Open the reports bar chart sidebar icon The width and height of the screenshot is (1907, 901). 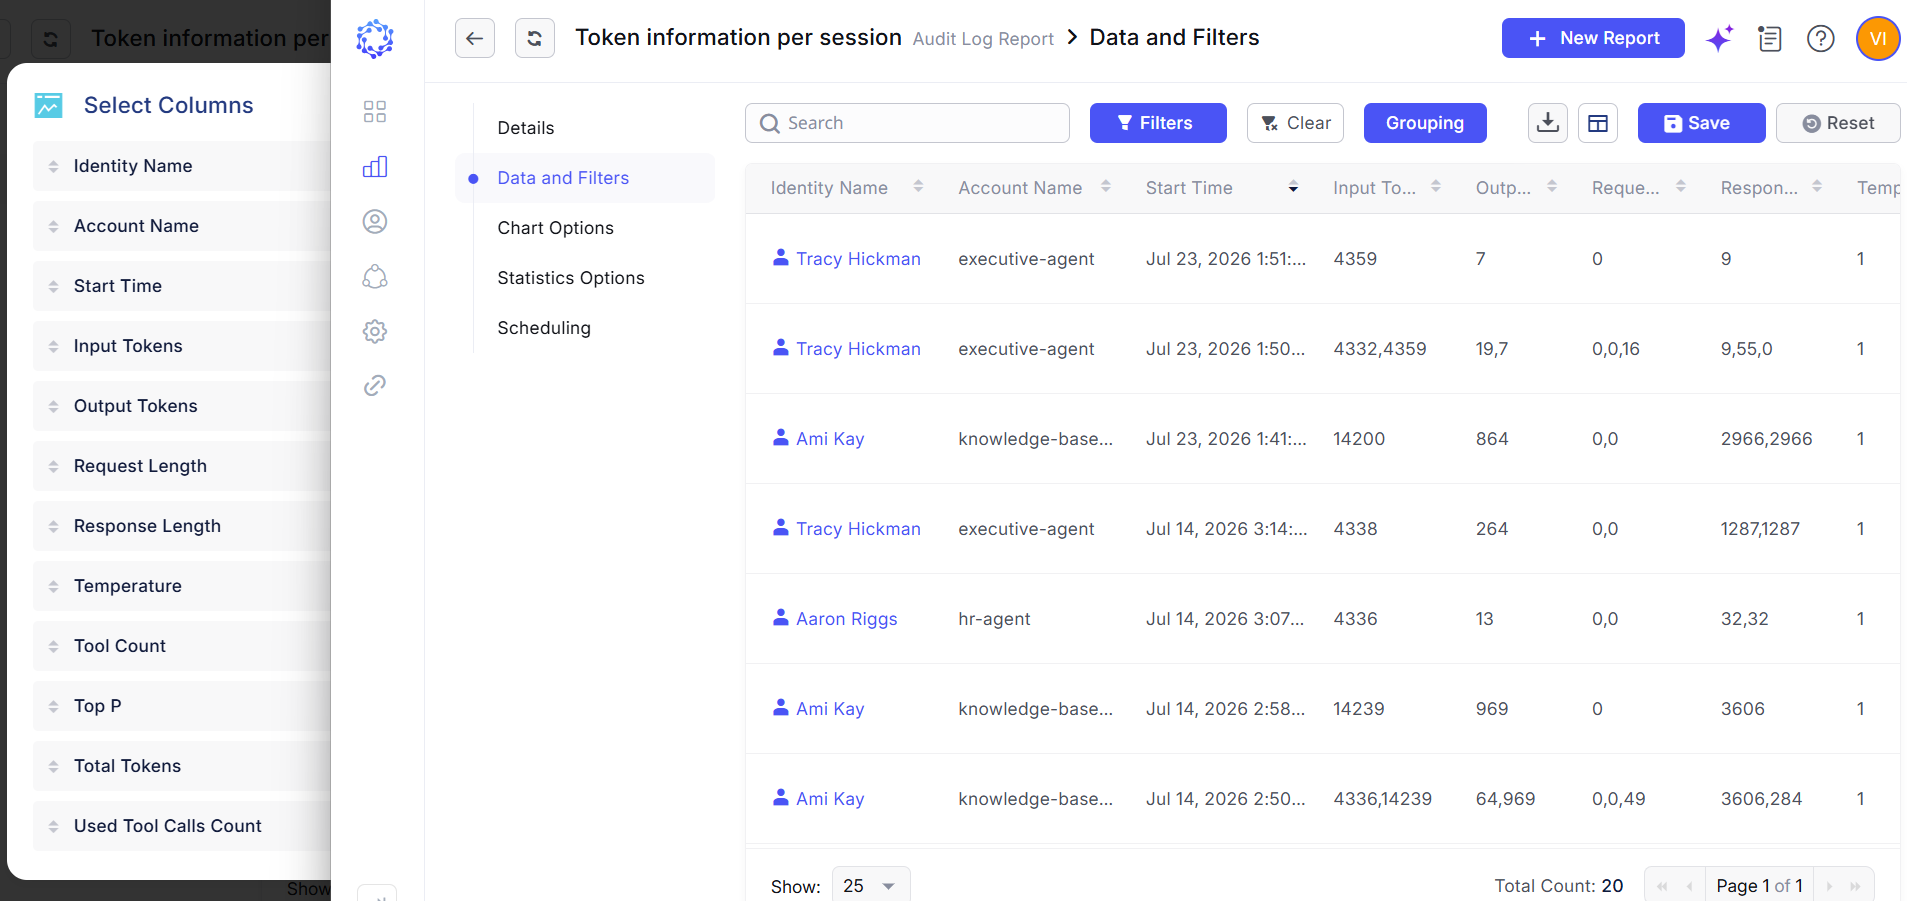(375, 166)
